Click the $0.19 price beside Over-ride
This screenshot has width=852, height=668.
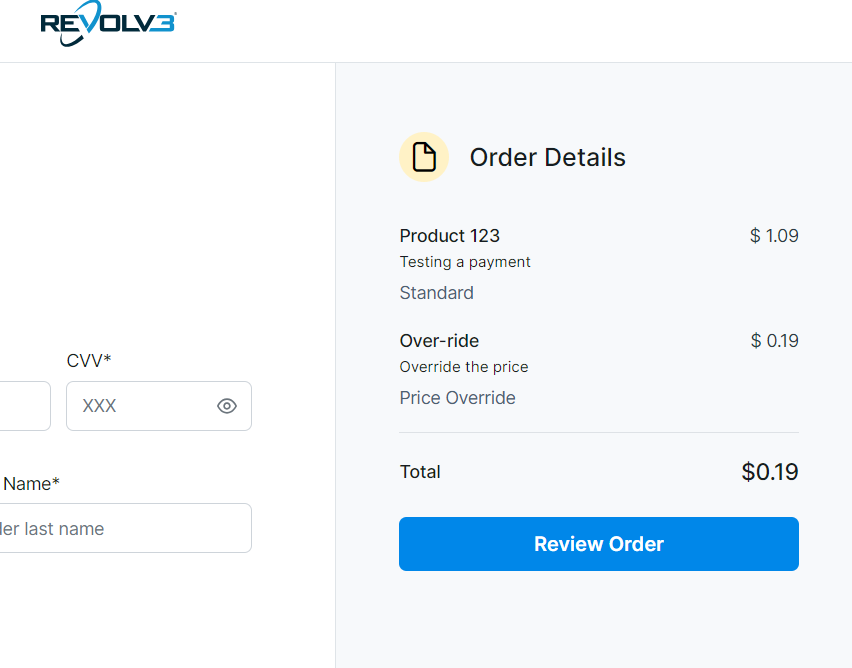pos(774,341)
